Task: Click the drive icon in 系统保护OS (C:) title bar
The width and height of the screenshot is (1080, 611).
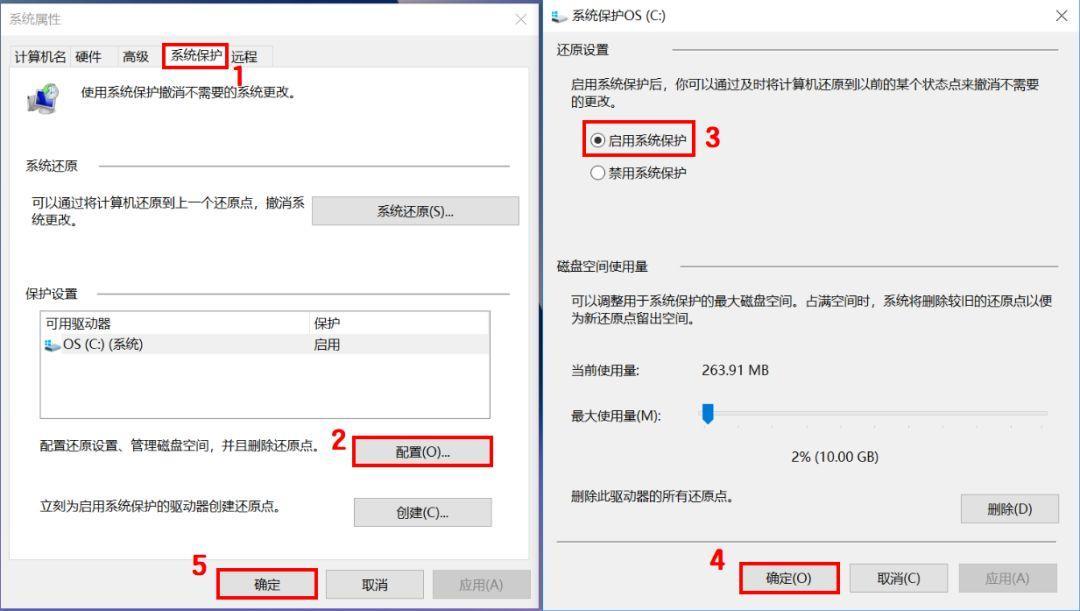Action: point(559,16)
